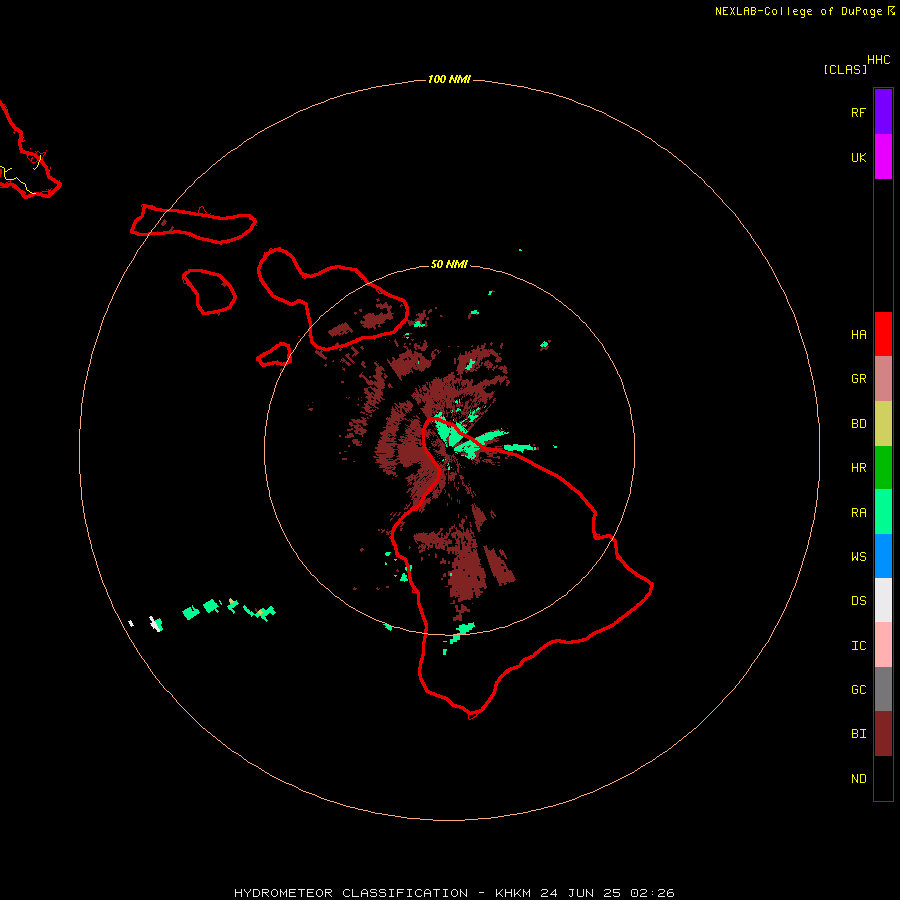The height and width of the screenshot is (900, 900).
Task: Click the RF legend label
Action: (x=858, y=112)
